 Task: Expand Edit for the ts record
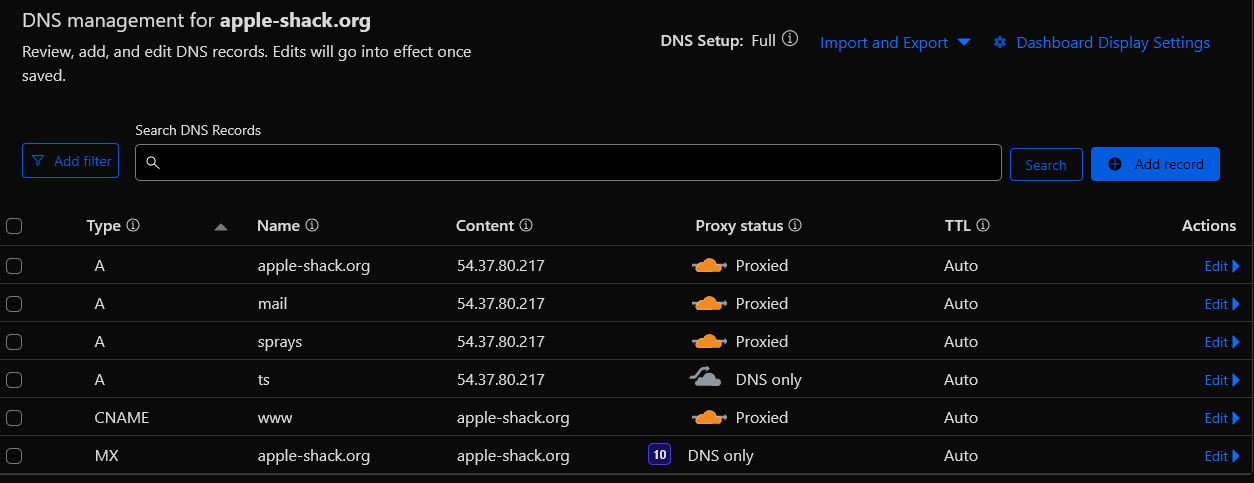(1222, 380)
